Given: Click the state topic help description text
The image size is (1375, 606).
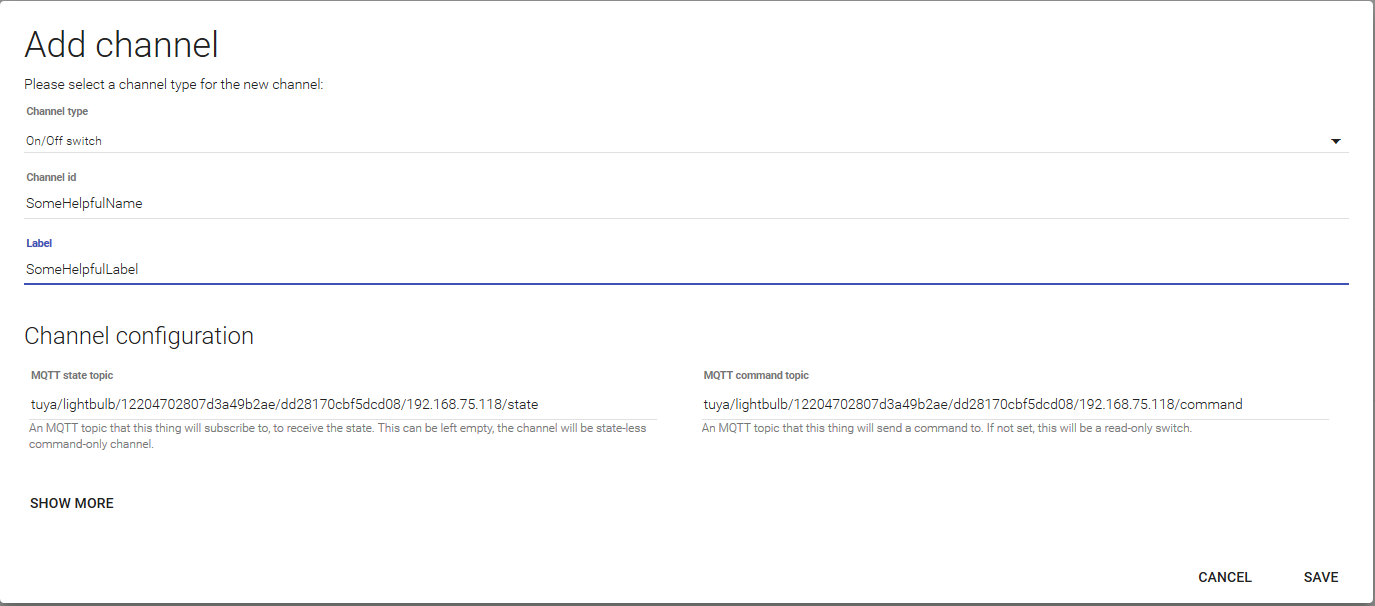Looking at the screenshot, I should [x=337, y=436].
